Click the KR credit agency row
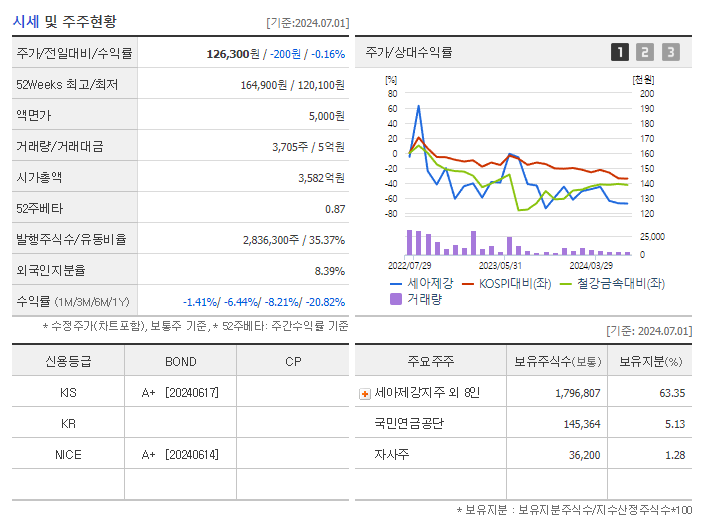Screen dimensions: 702x525 click(x=68, y=423)
